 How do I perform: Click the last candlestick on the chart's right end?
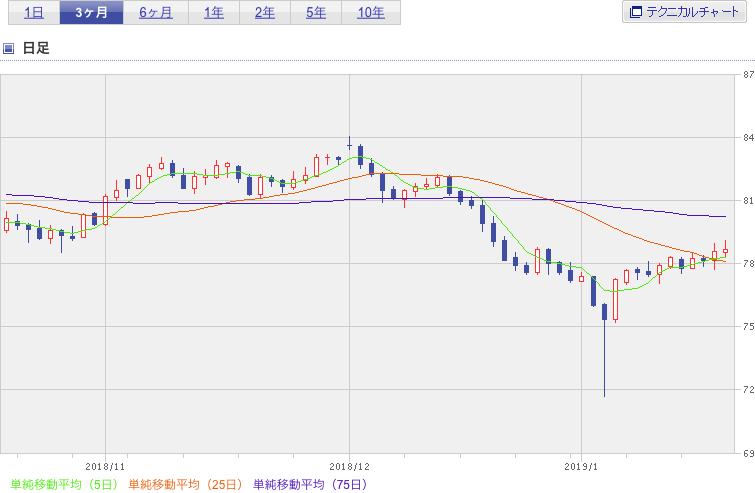pos(725,248)
